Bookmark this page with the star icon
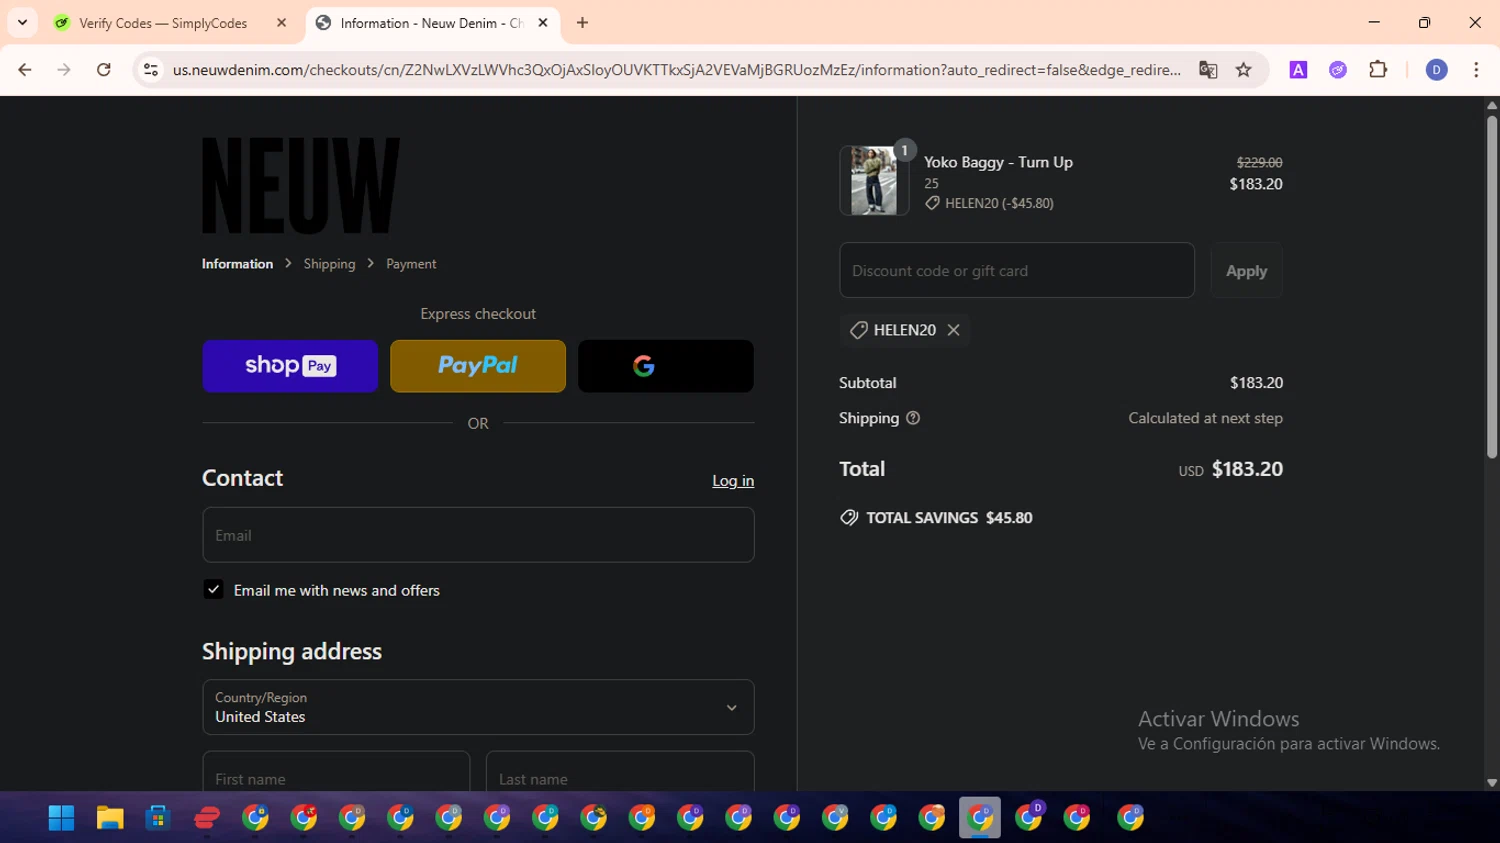Viewport: 1500px width, 843px height. point(1243,70)
